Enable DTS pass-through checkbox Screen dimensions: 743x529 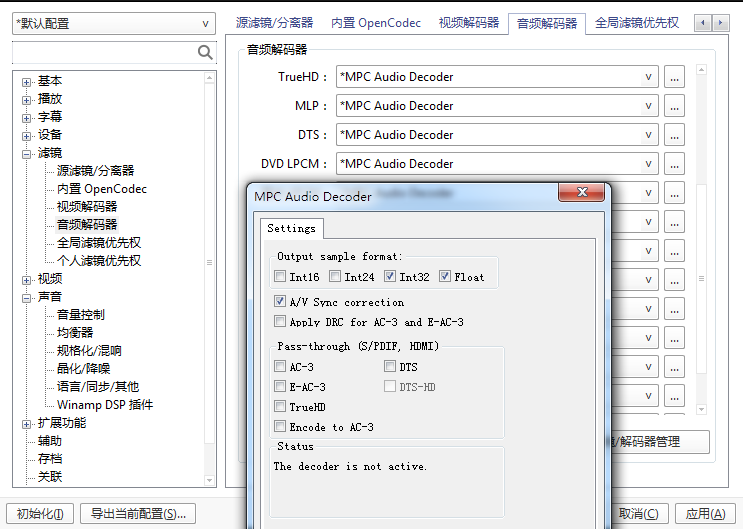(x=390, y=366)
